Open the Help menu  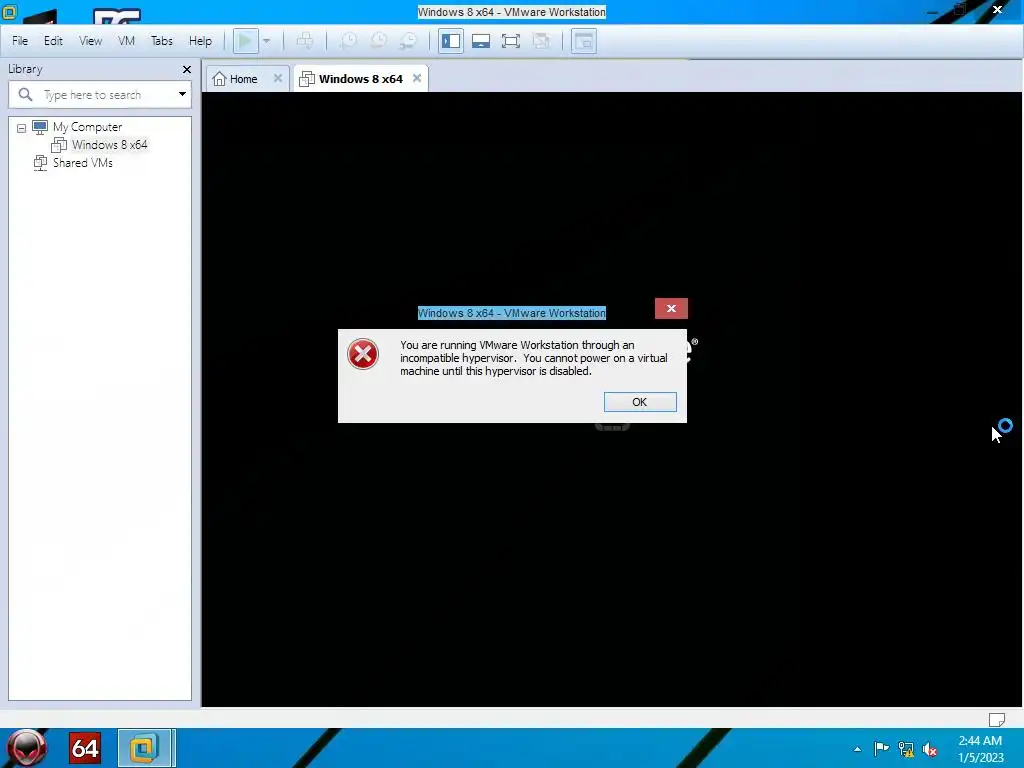point(200,40)
